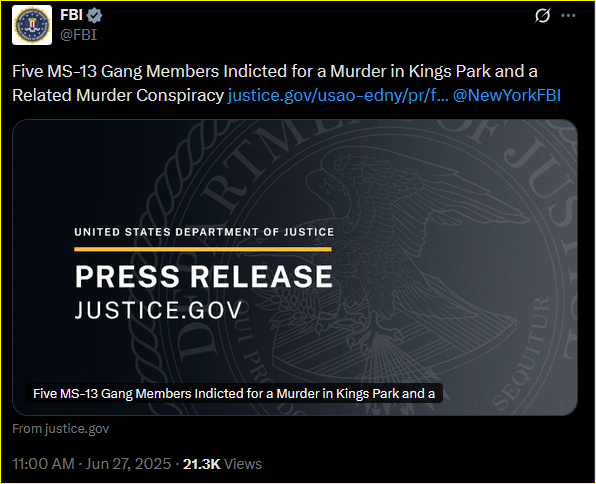
Task: Click the Jun 27, 2025 date
Action: pos(128,464)
